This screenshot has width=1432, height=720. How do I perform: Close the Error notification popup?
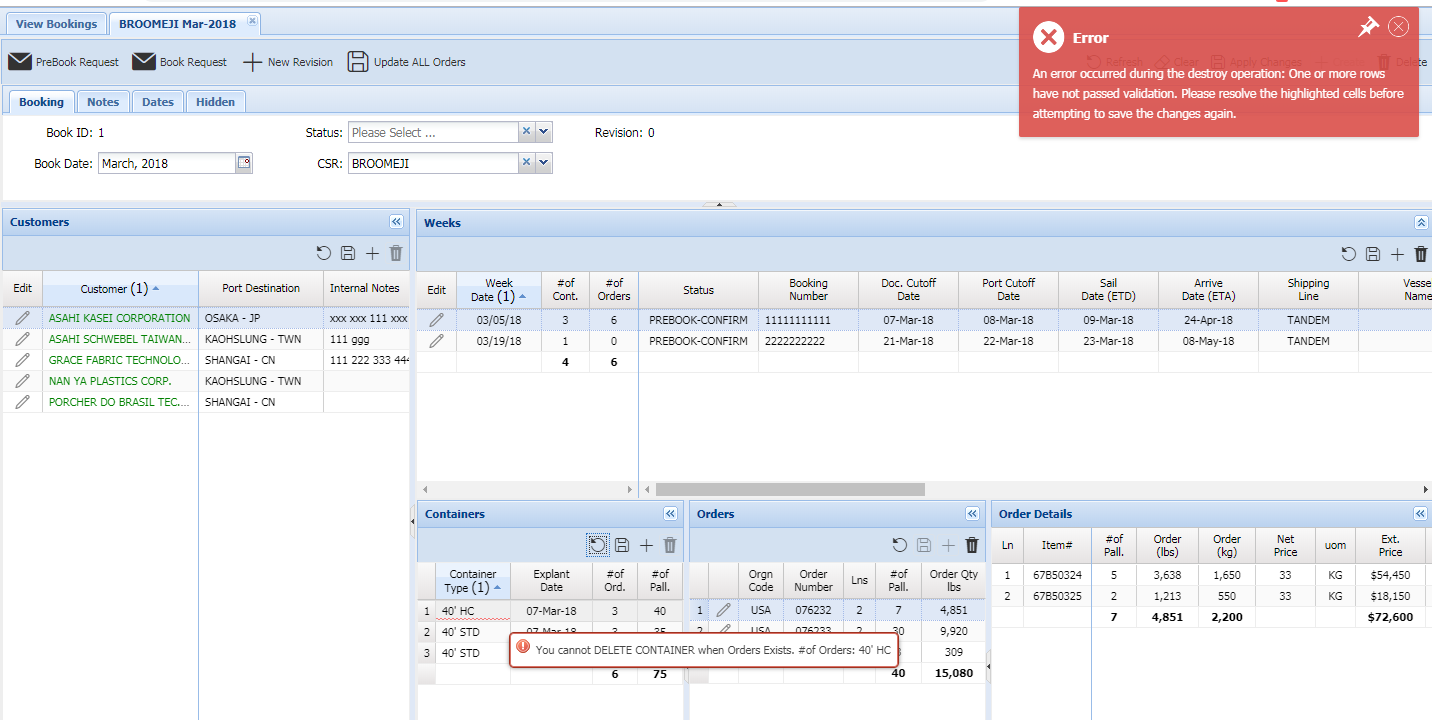(x=1398, y=27)
